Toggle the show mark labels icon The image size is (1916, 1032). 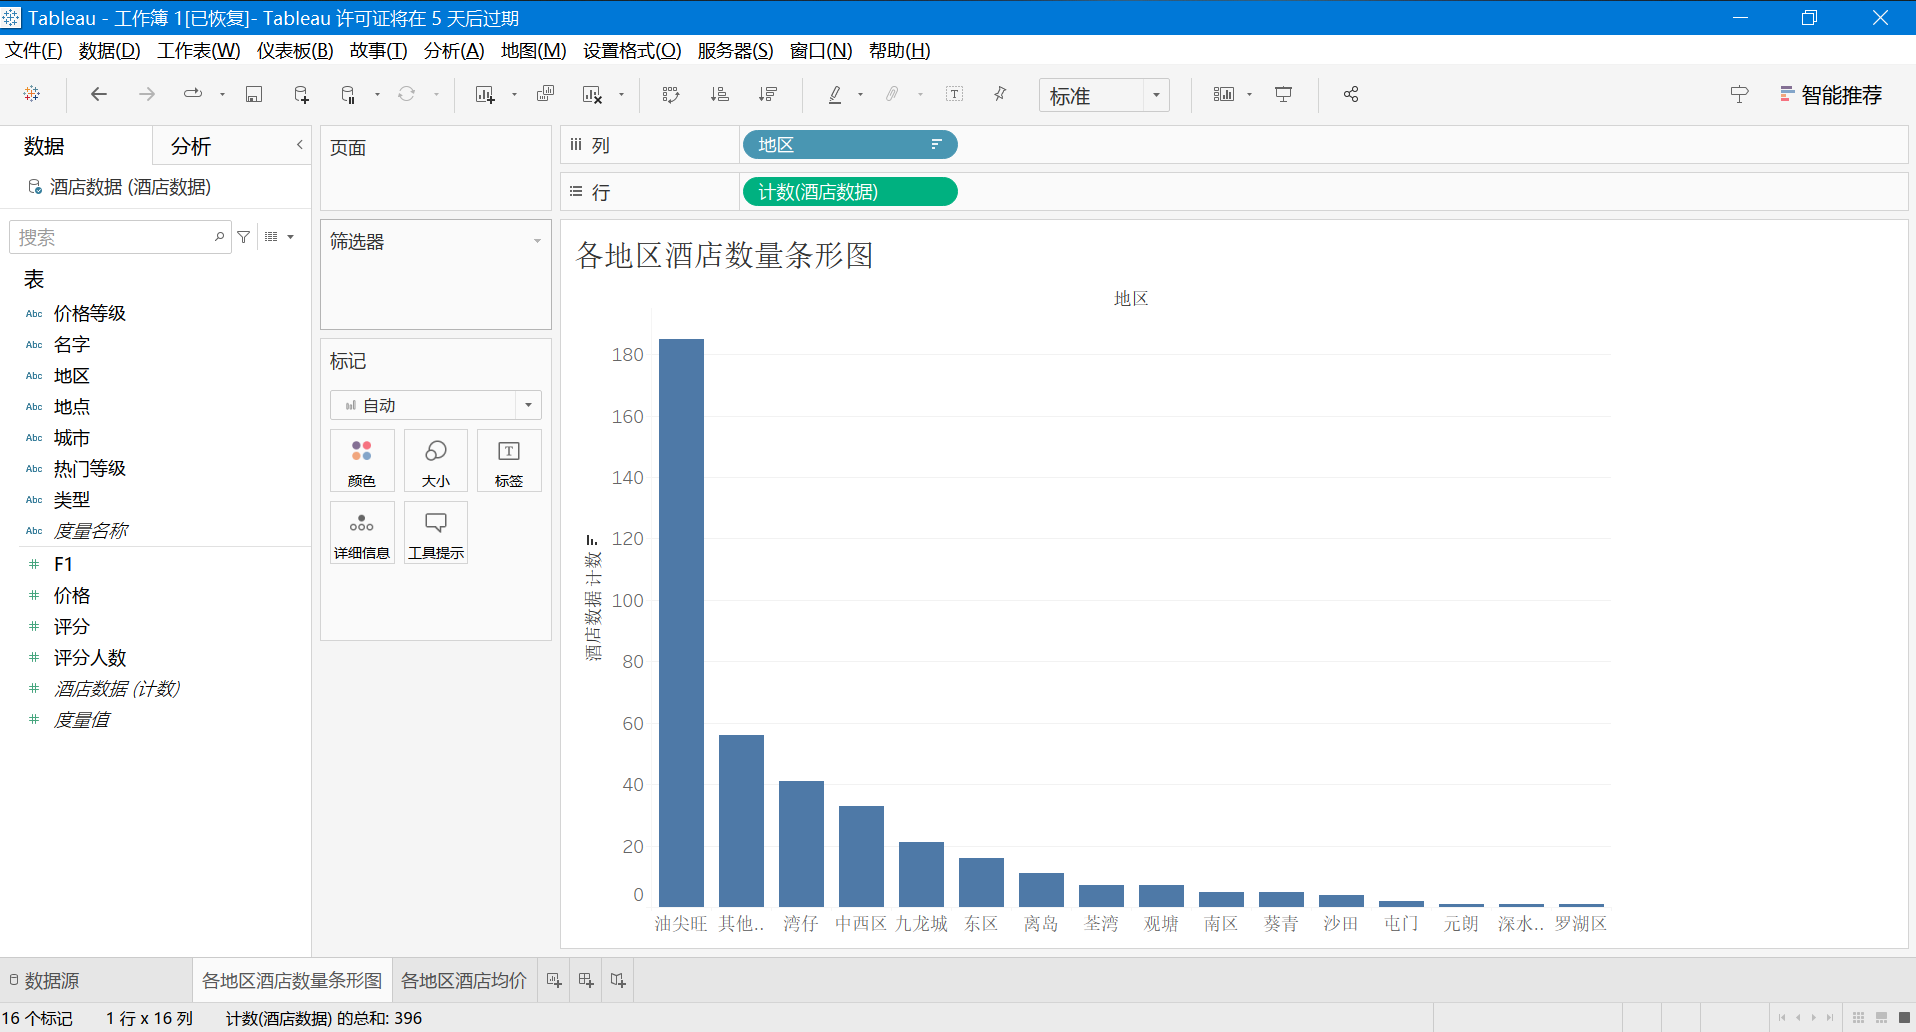coord(955,94)
